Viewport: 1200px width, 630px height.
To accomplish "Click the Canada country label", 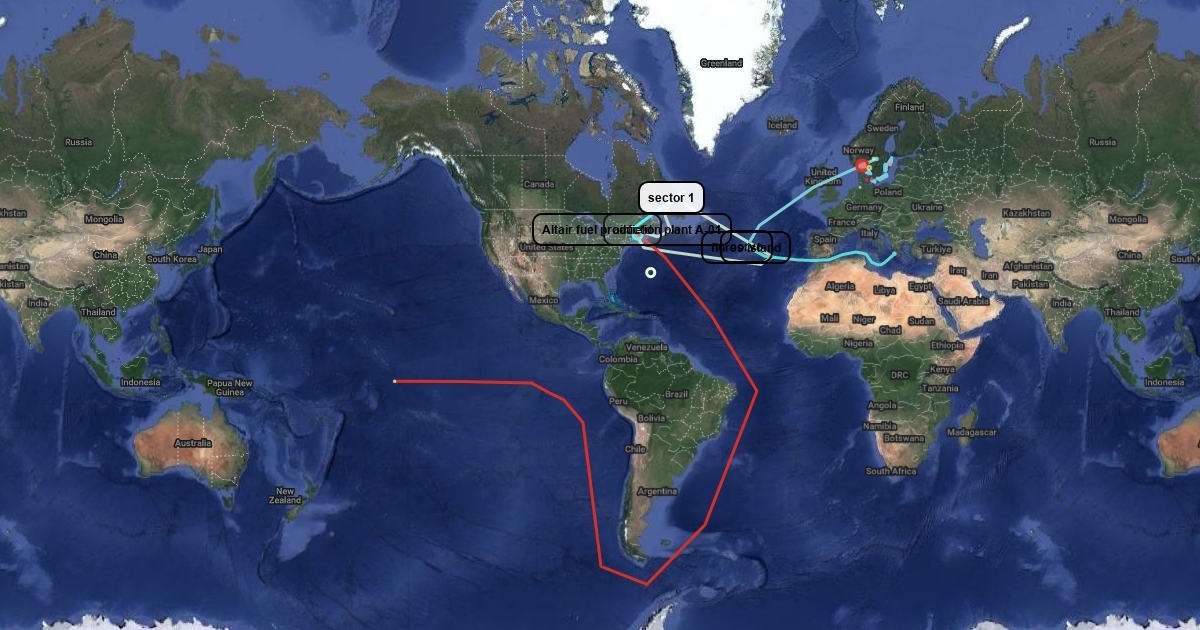I will click(539, 184).
